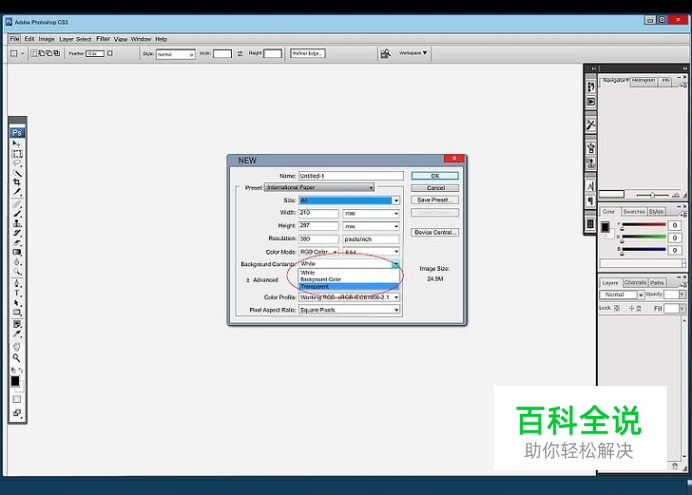Click the Save Preset button
The height and width of the screenshot is (495, 692).
(435, 200)
